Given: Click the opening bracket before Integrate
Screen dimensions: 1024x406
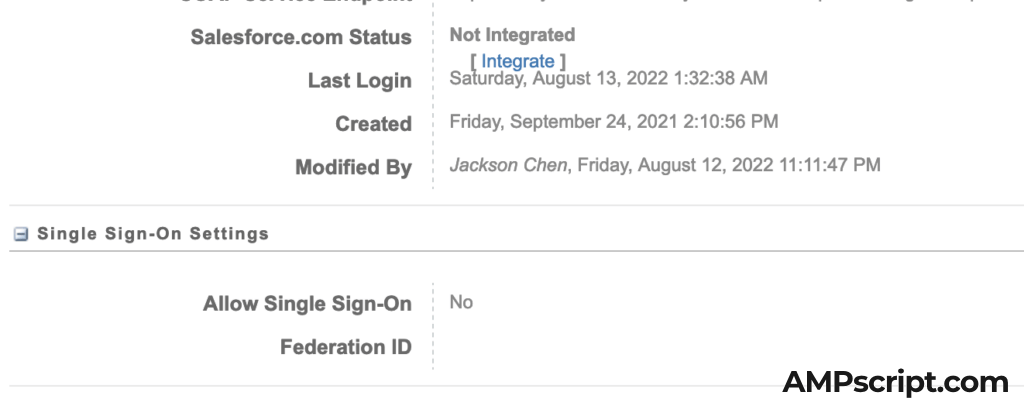Looking at the screenshot, I should 473,62.
